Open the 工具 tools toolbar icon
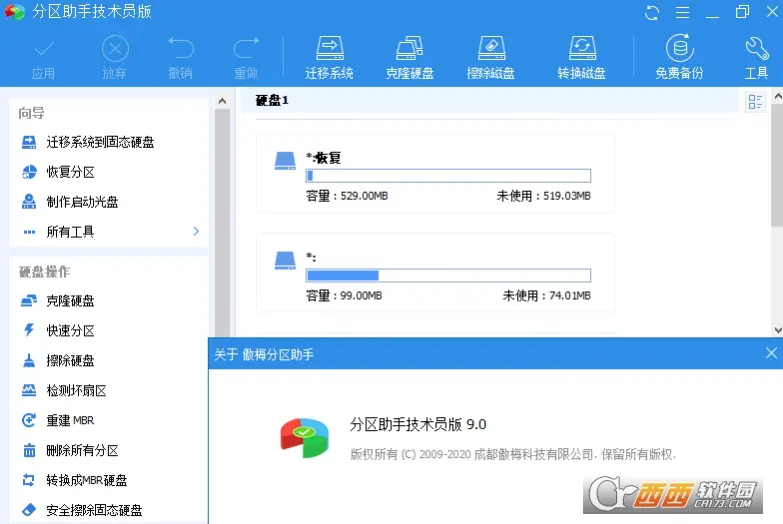The image size is (783, 524). pos(756,58)
